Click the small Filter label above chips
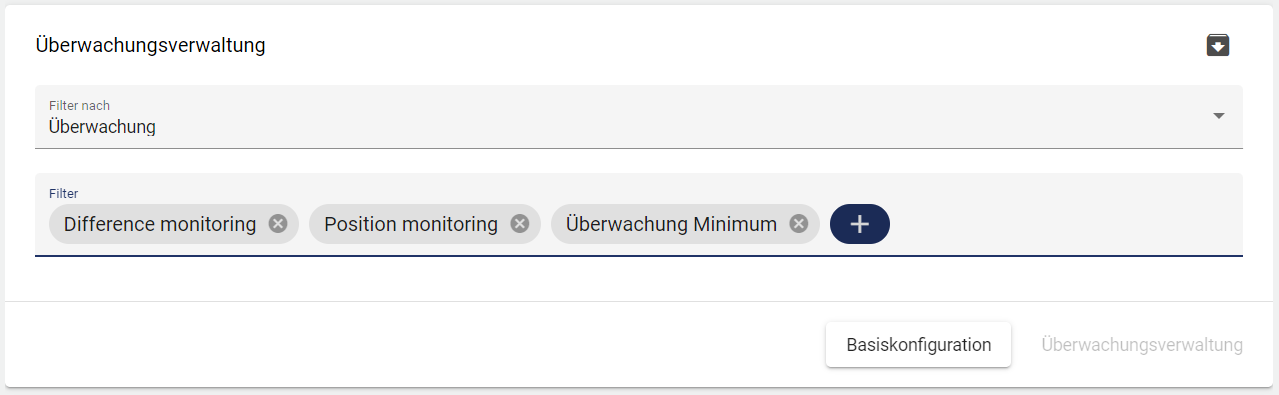The height and width of the screenshot is (395, 1279). pos(63,192)
